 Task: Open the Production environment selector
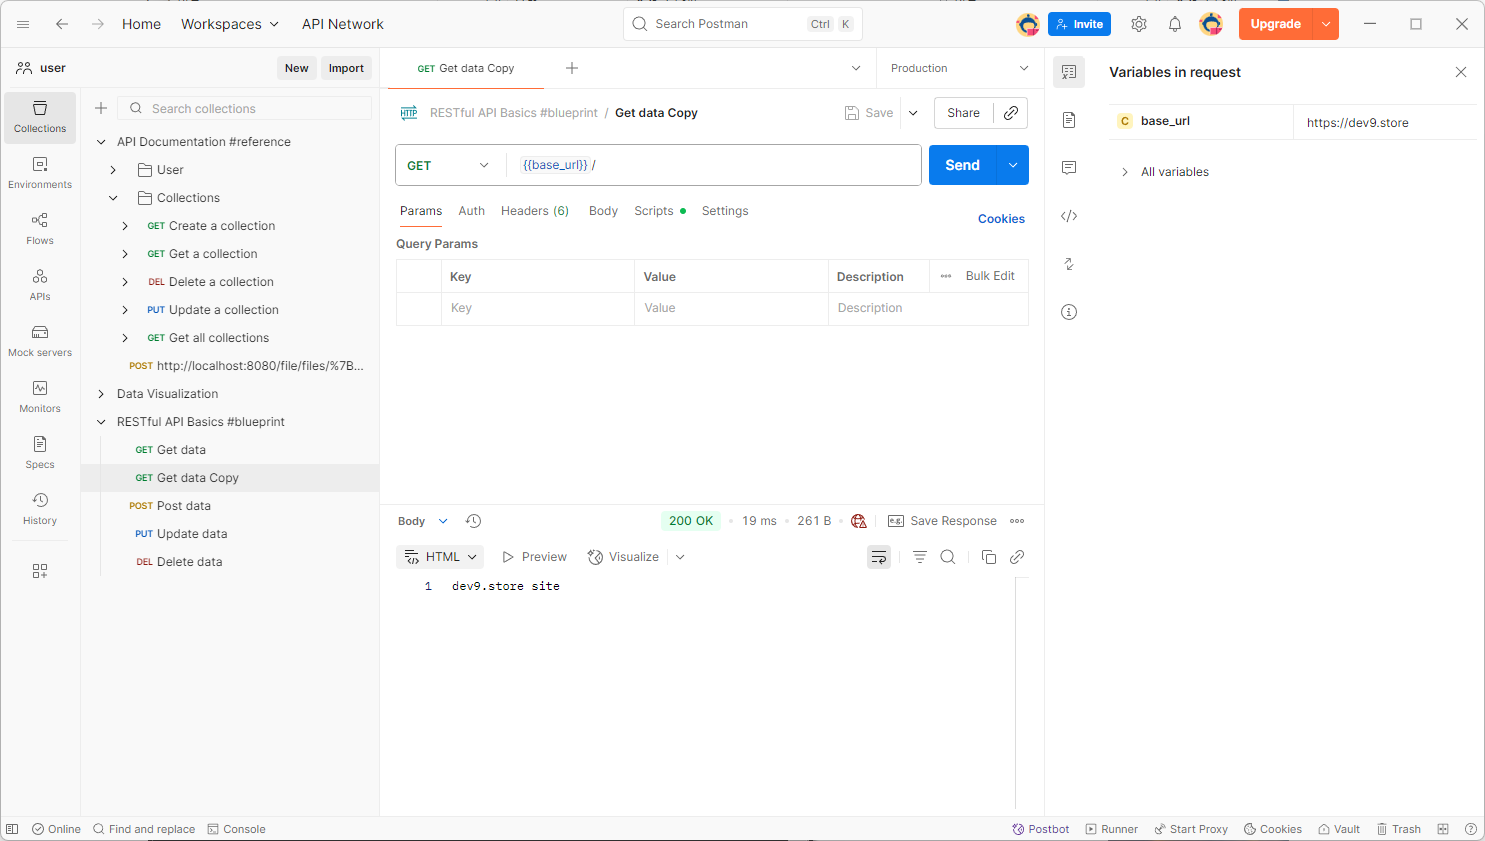tap(959, 68)
